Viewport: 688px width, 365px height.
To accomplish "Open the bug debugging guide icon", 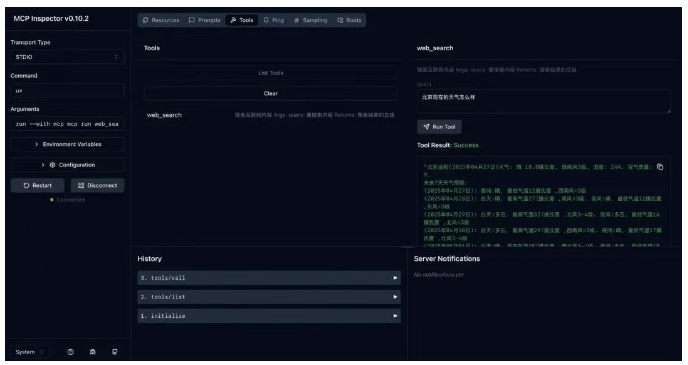I will coord(93,352).
